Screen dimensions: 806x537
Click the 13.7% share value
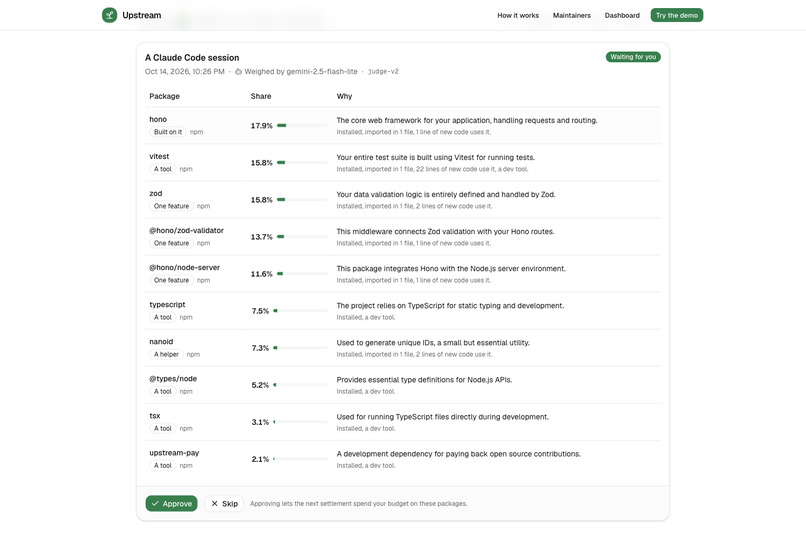(261, 237)
